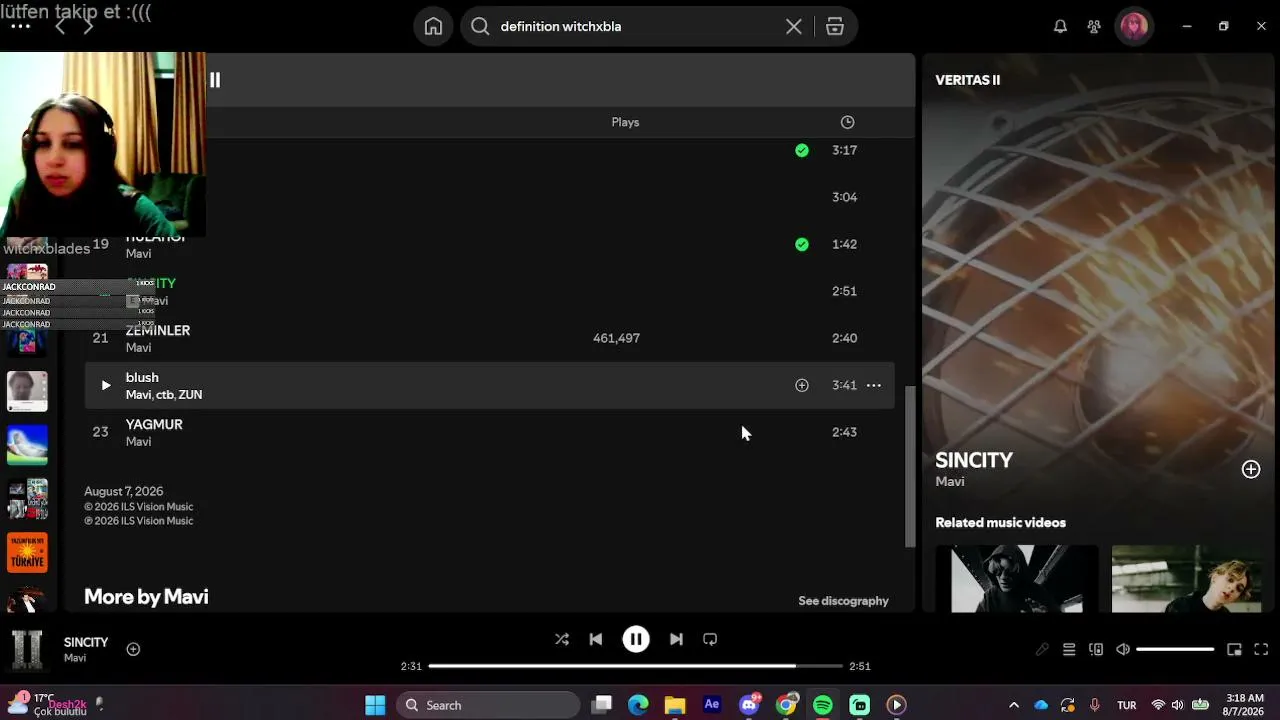
Task: Adjust the volume slider
Action: coord(1175,649)
